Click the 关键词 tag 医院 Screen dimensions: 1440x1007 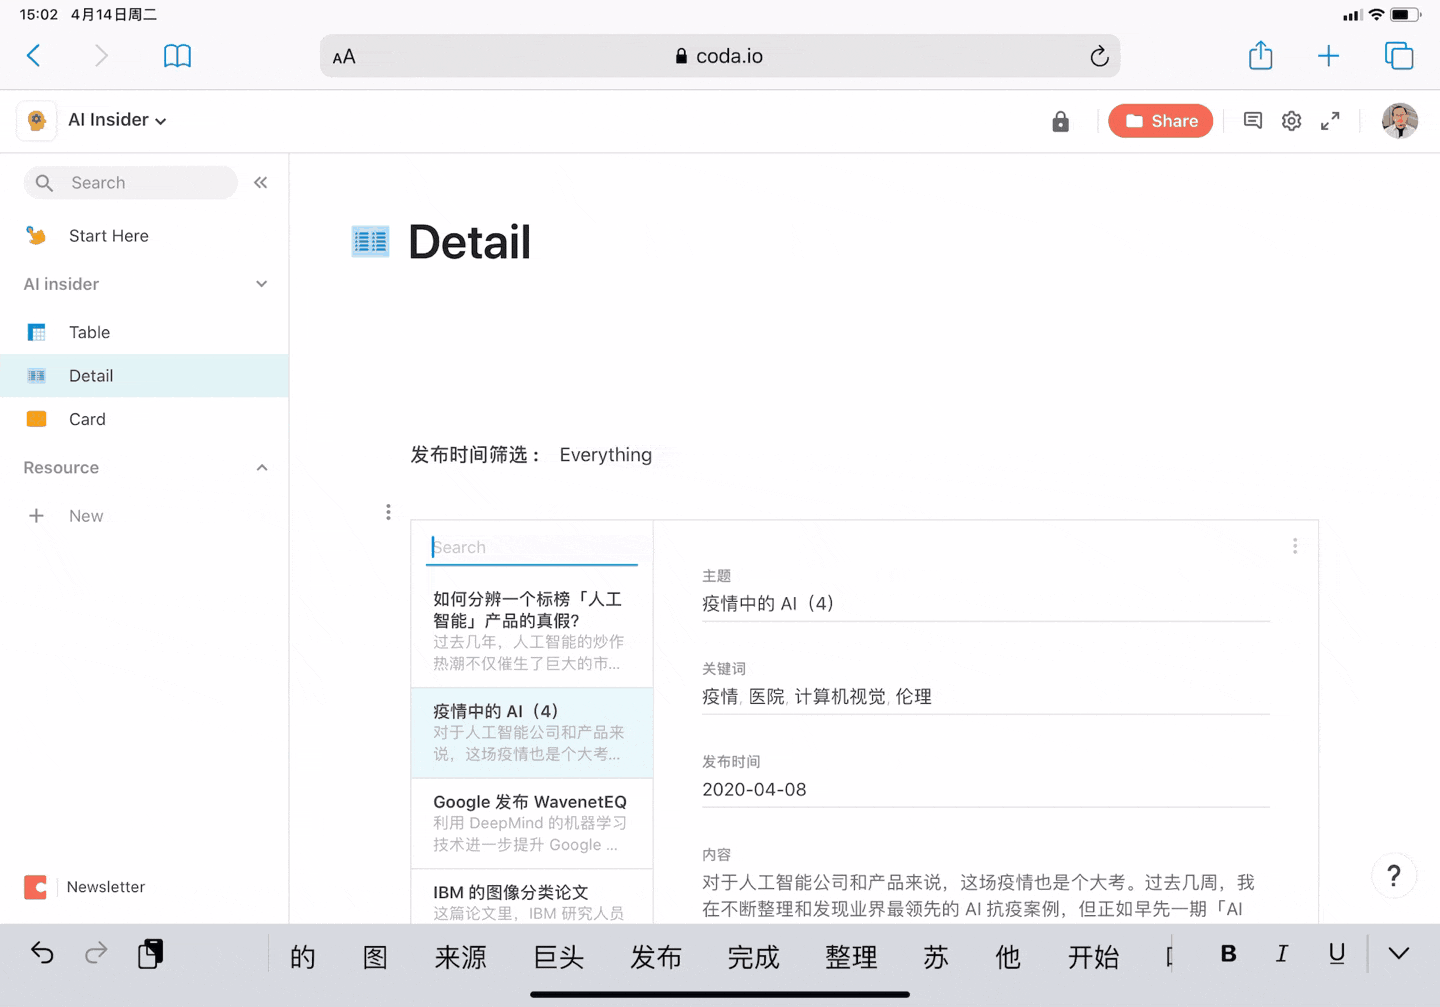[x=767, y=697]
